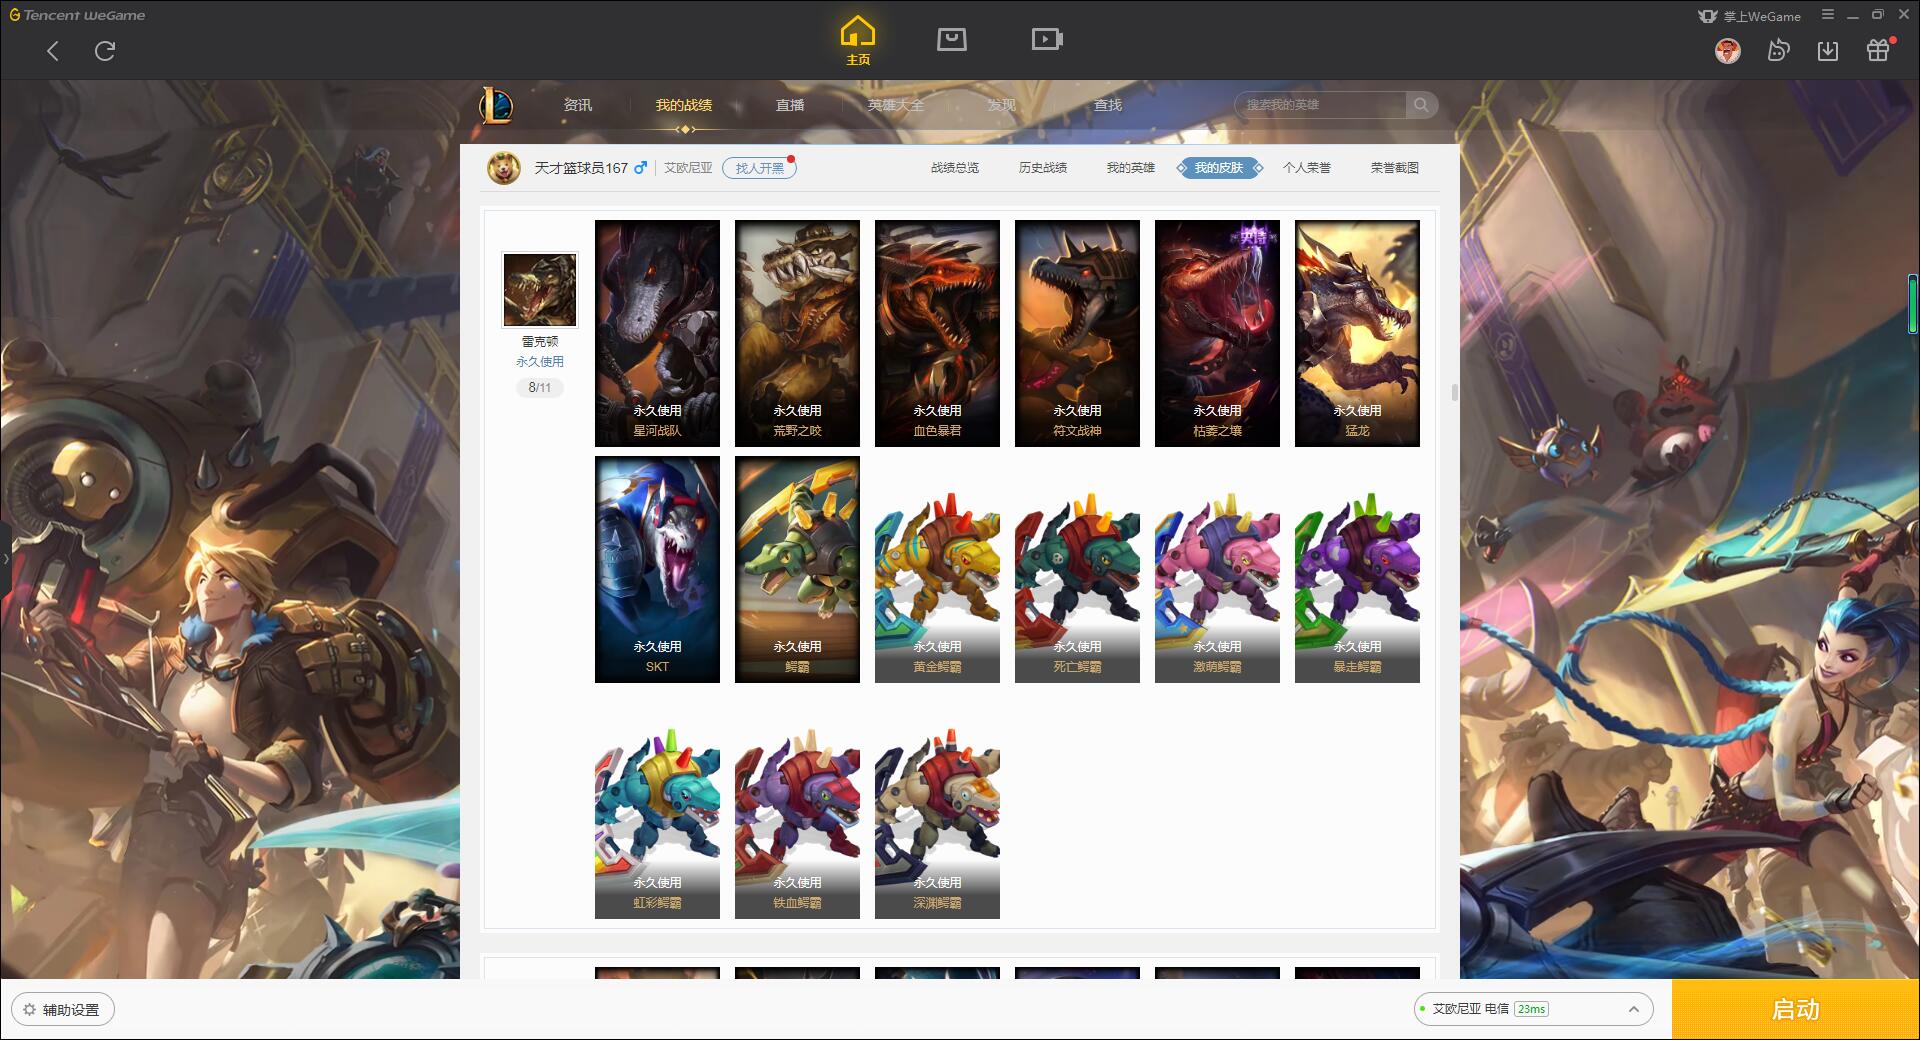This screenshot has width=1920, height=1040.
Task: Open the SKT skin card
Action: (x=657, y=569)
